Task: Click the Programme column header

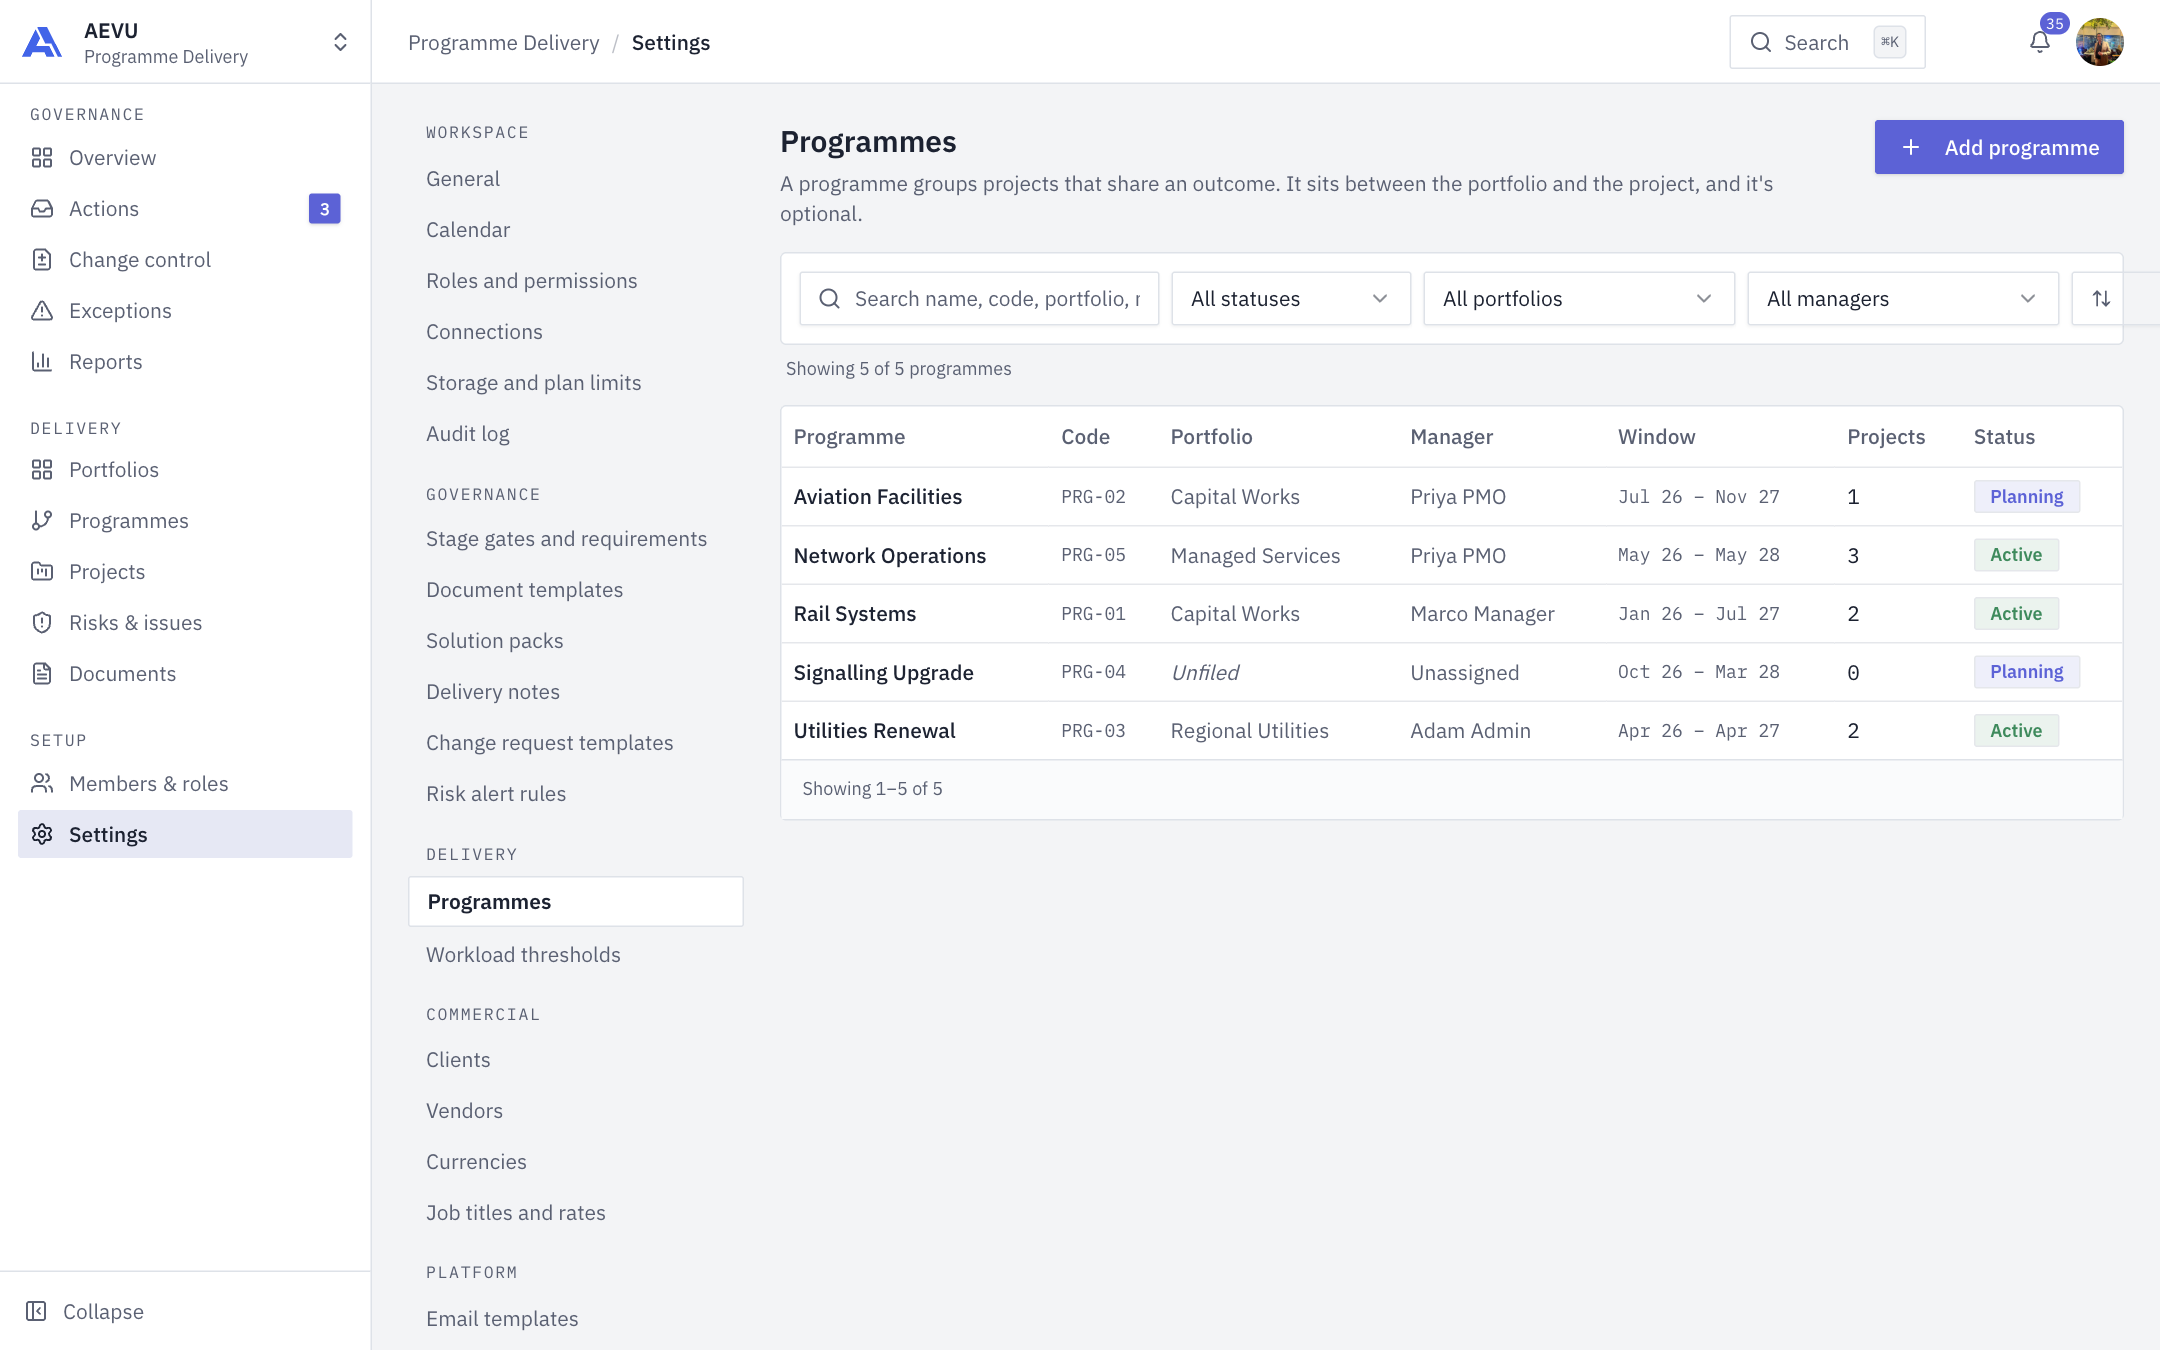Action: pos(849,437)
